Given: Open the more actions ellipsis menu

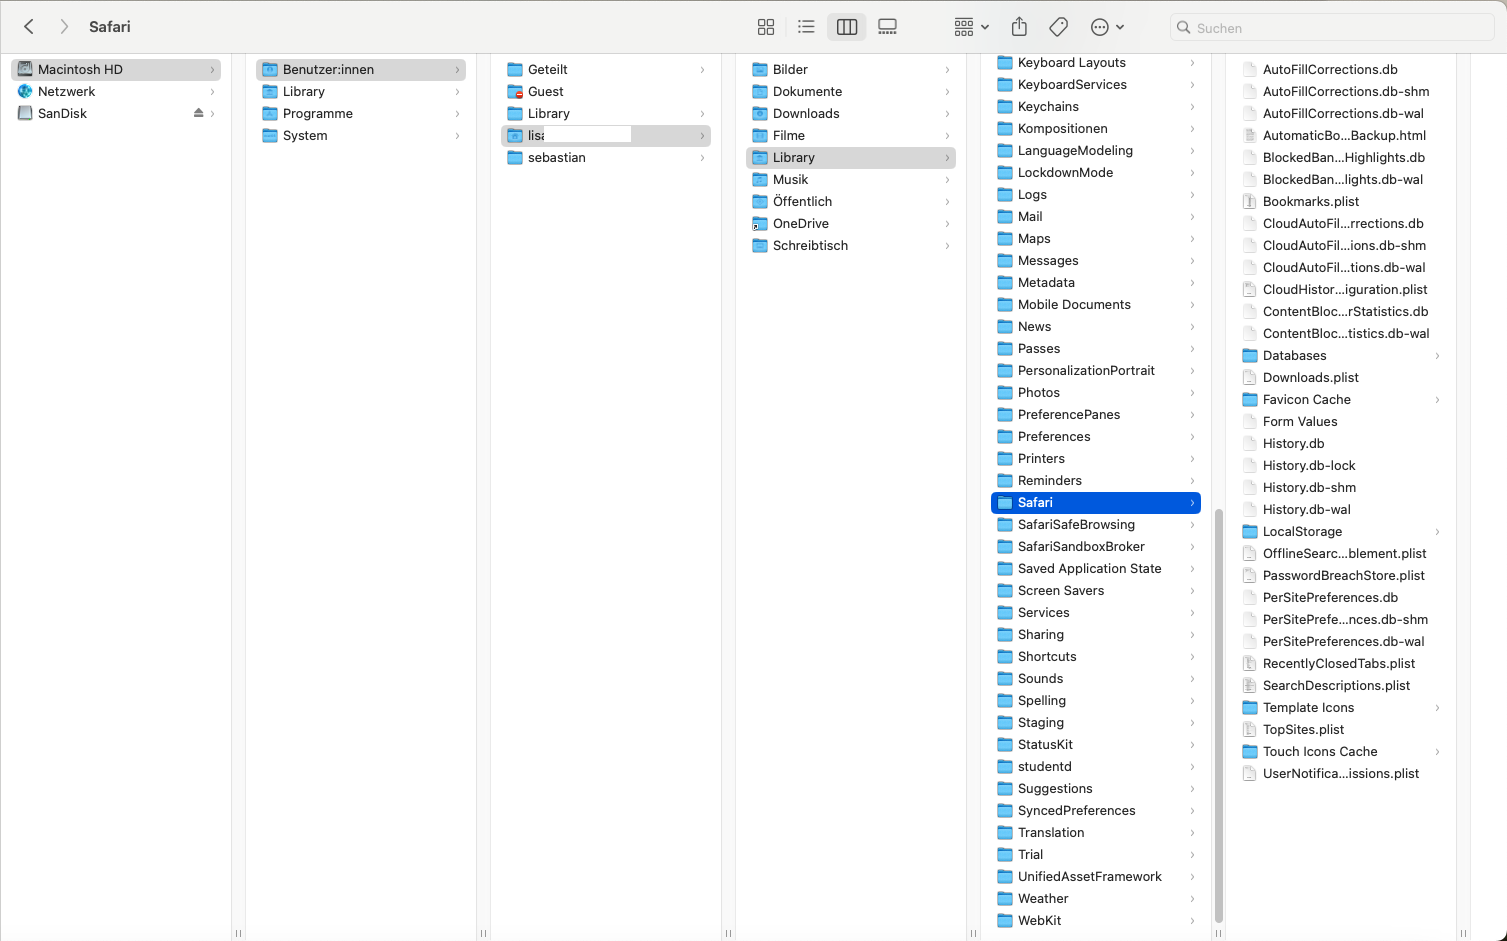Looking at the screenshot, I should [x=1107, y=27].
